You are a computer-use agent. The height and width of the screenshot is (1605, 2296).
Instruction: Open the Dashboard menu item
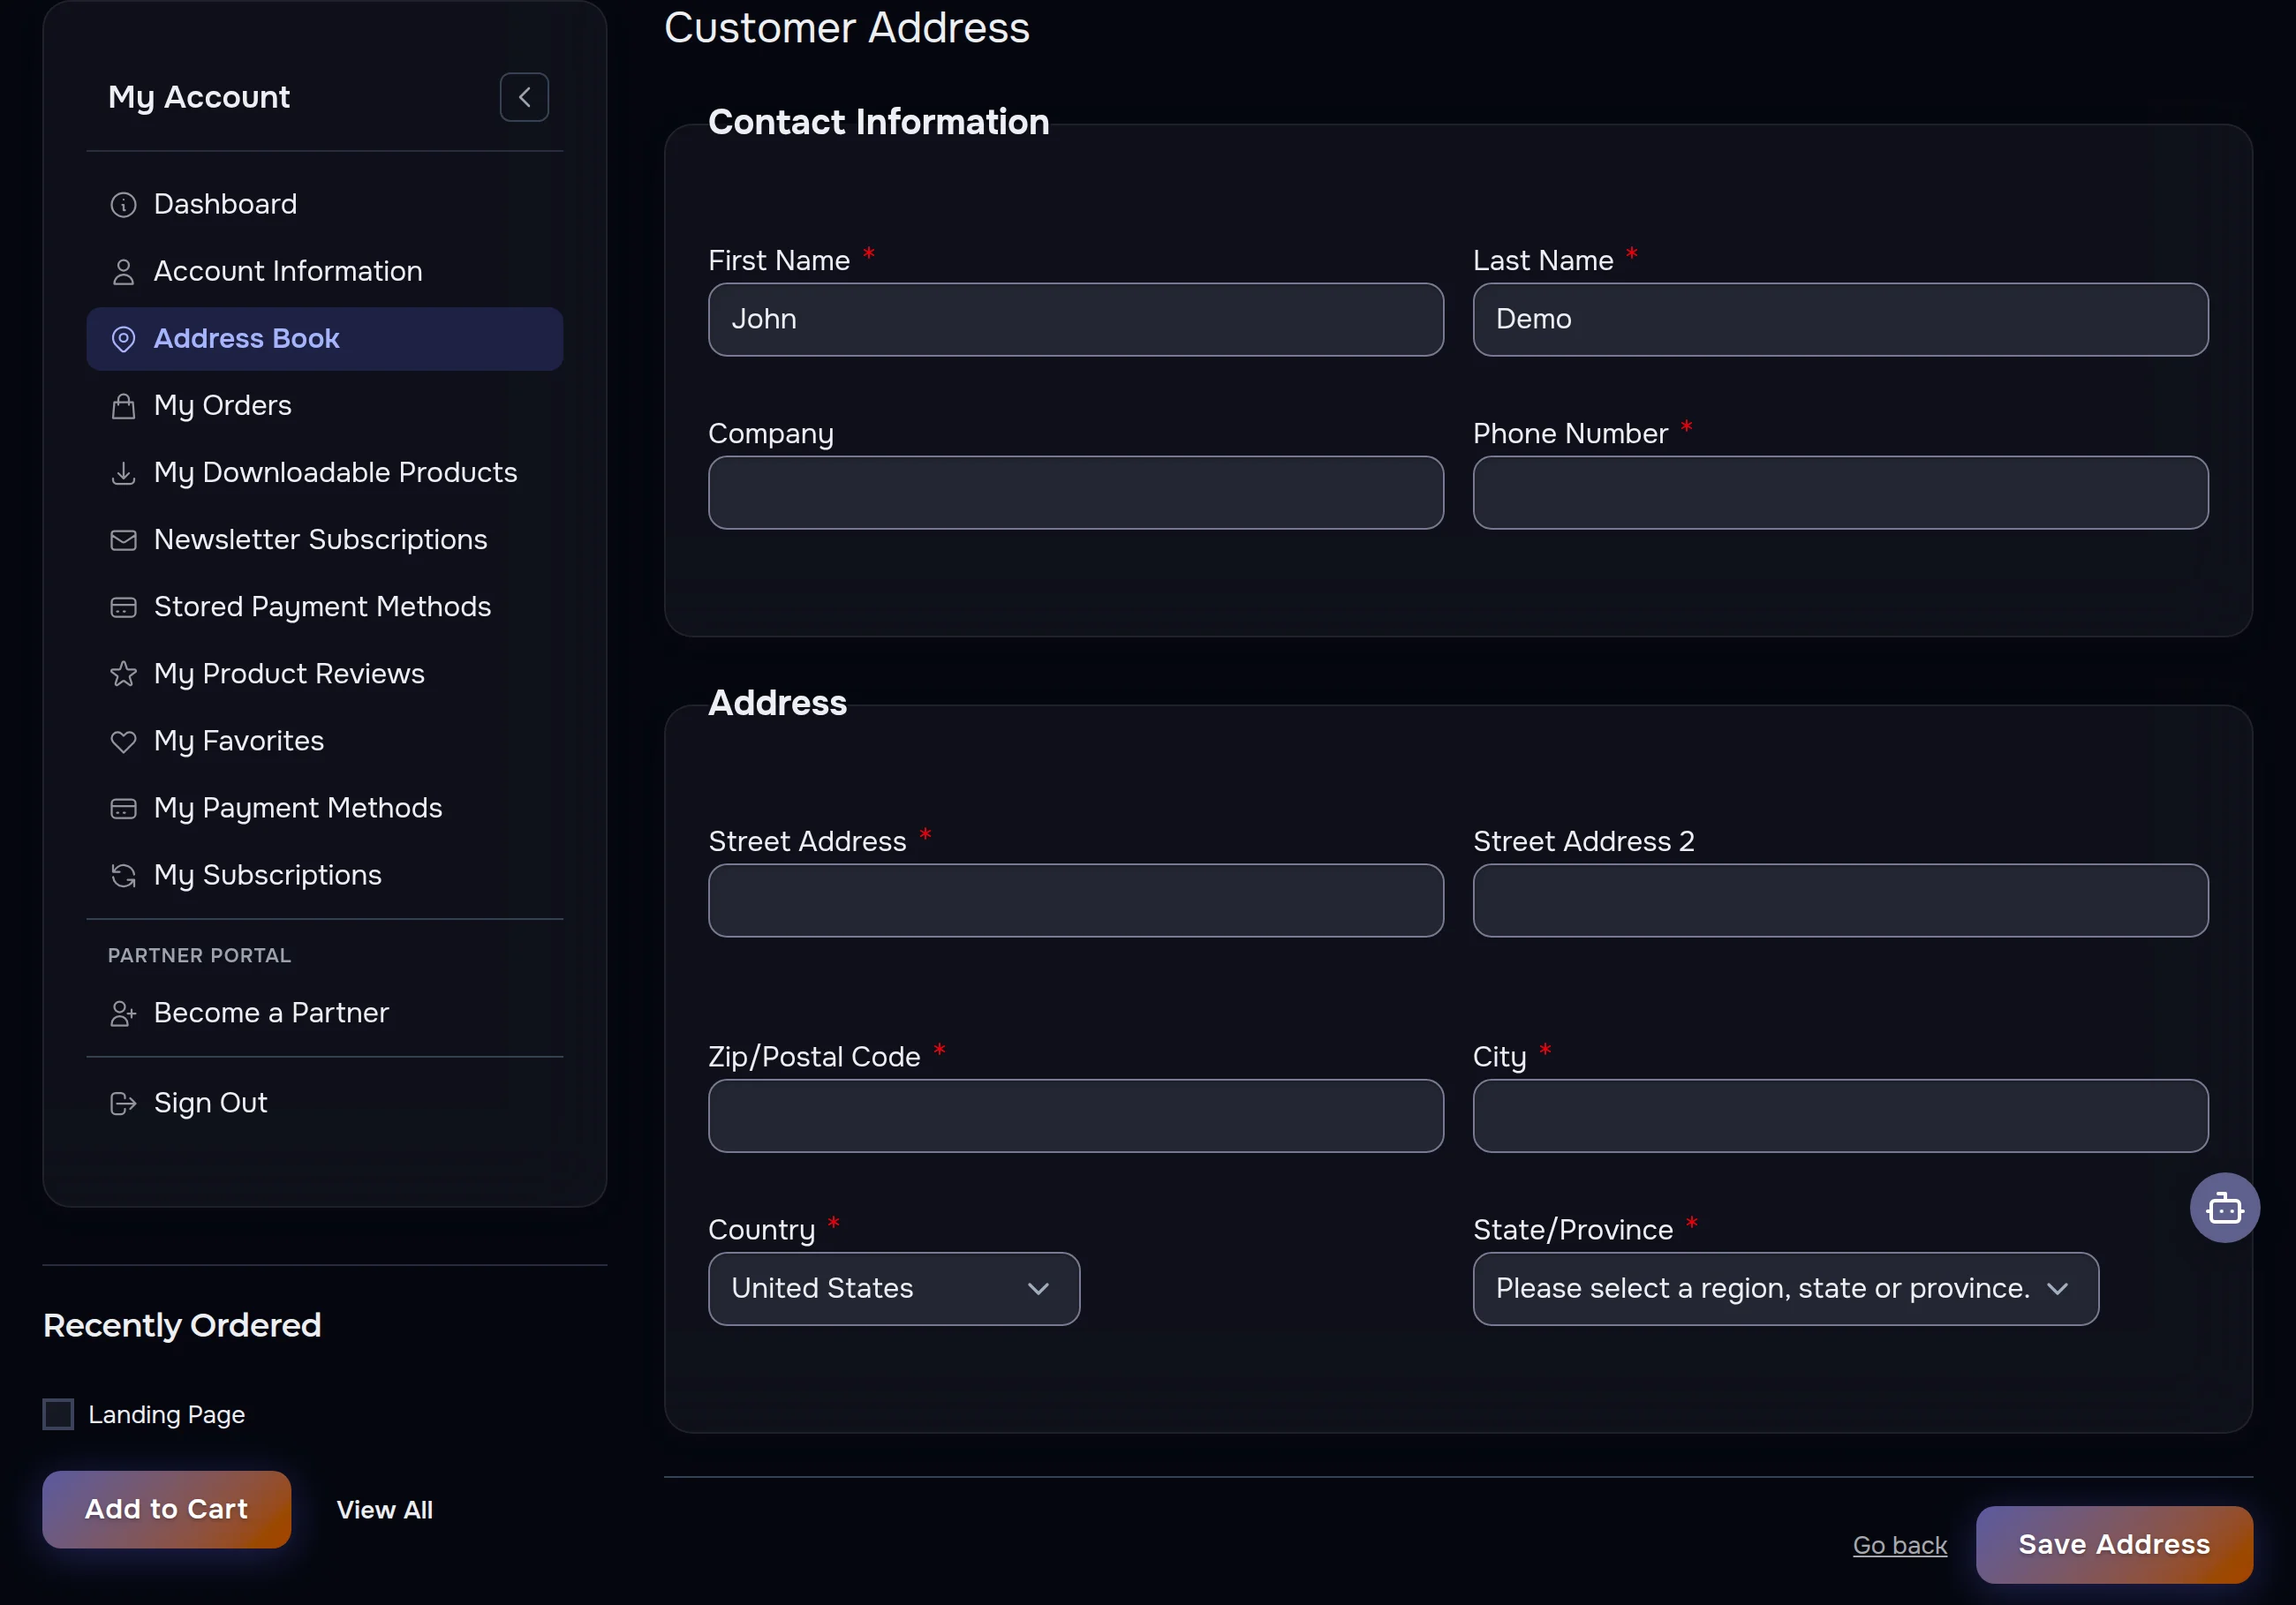click(x=325, y=204)
